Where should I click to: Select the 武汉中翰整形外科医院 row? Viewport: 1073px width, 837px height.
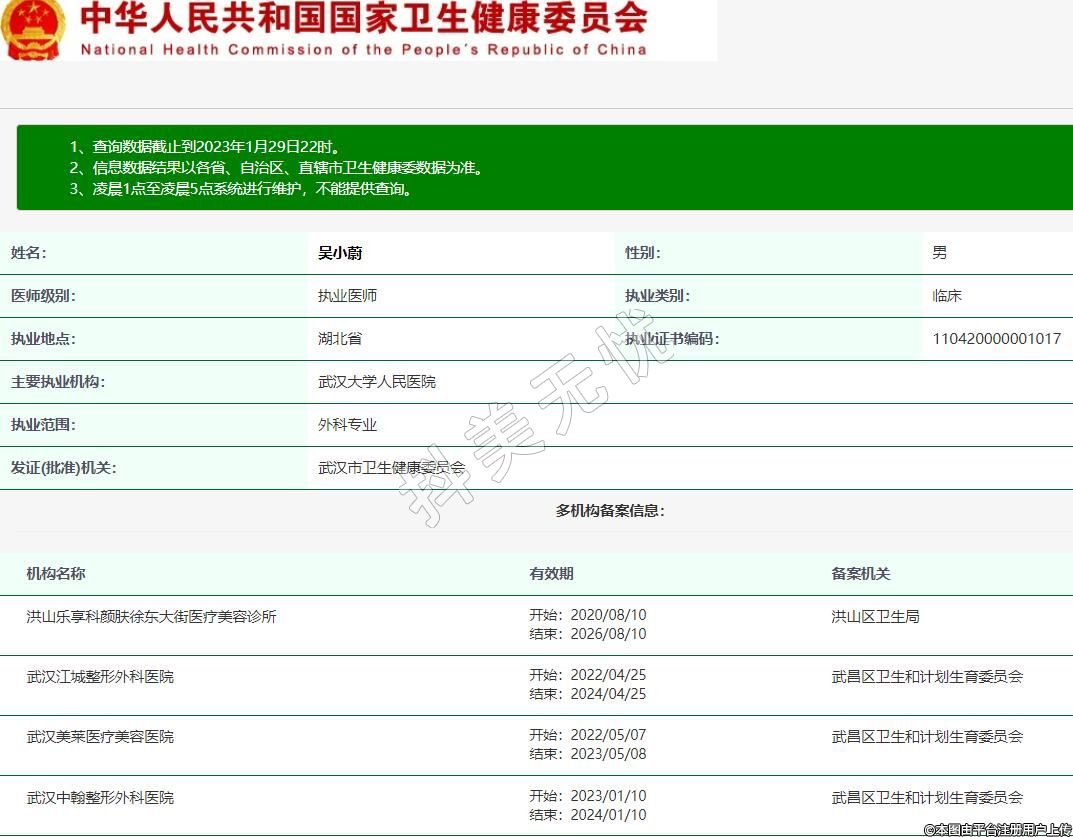pyautogui.click(x=100, y=798)
